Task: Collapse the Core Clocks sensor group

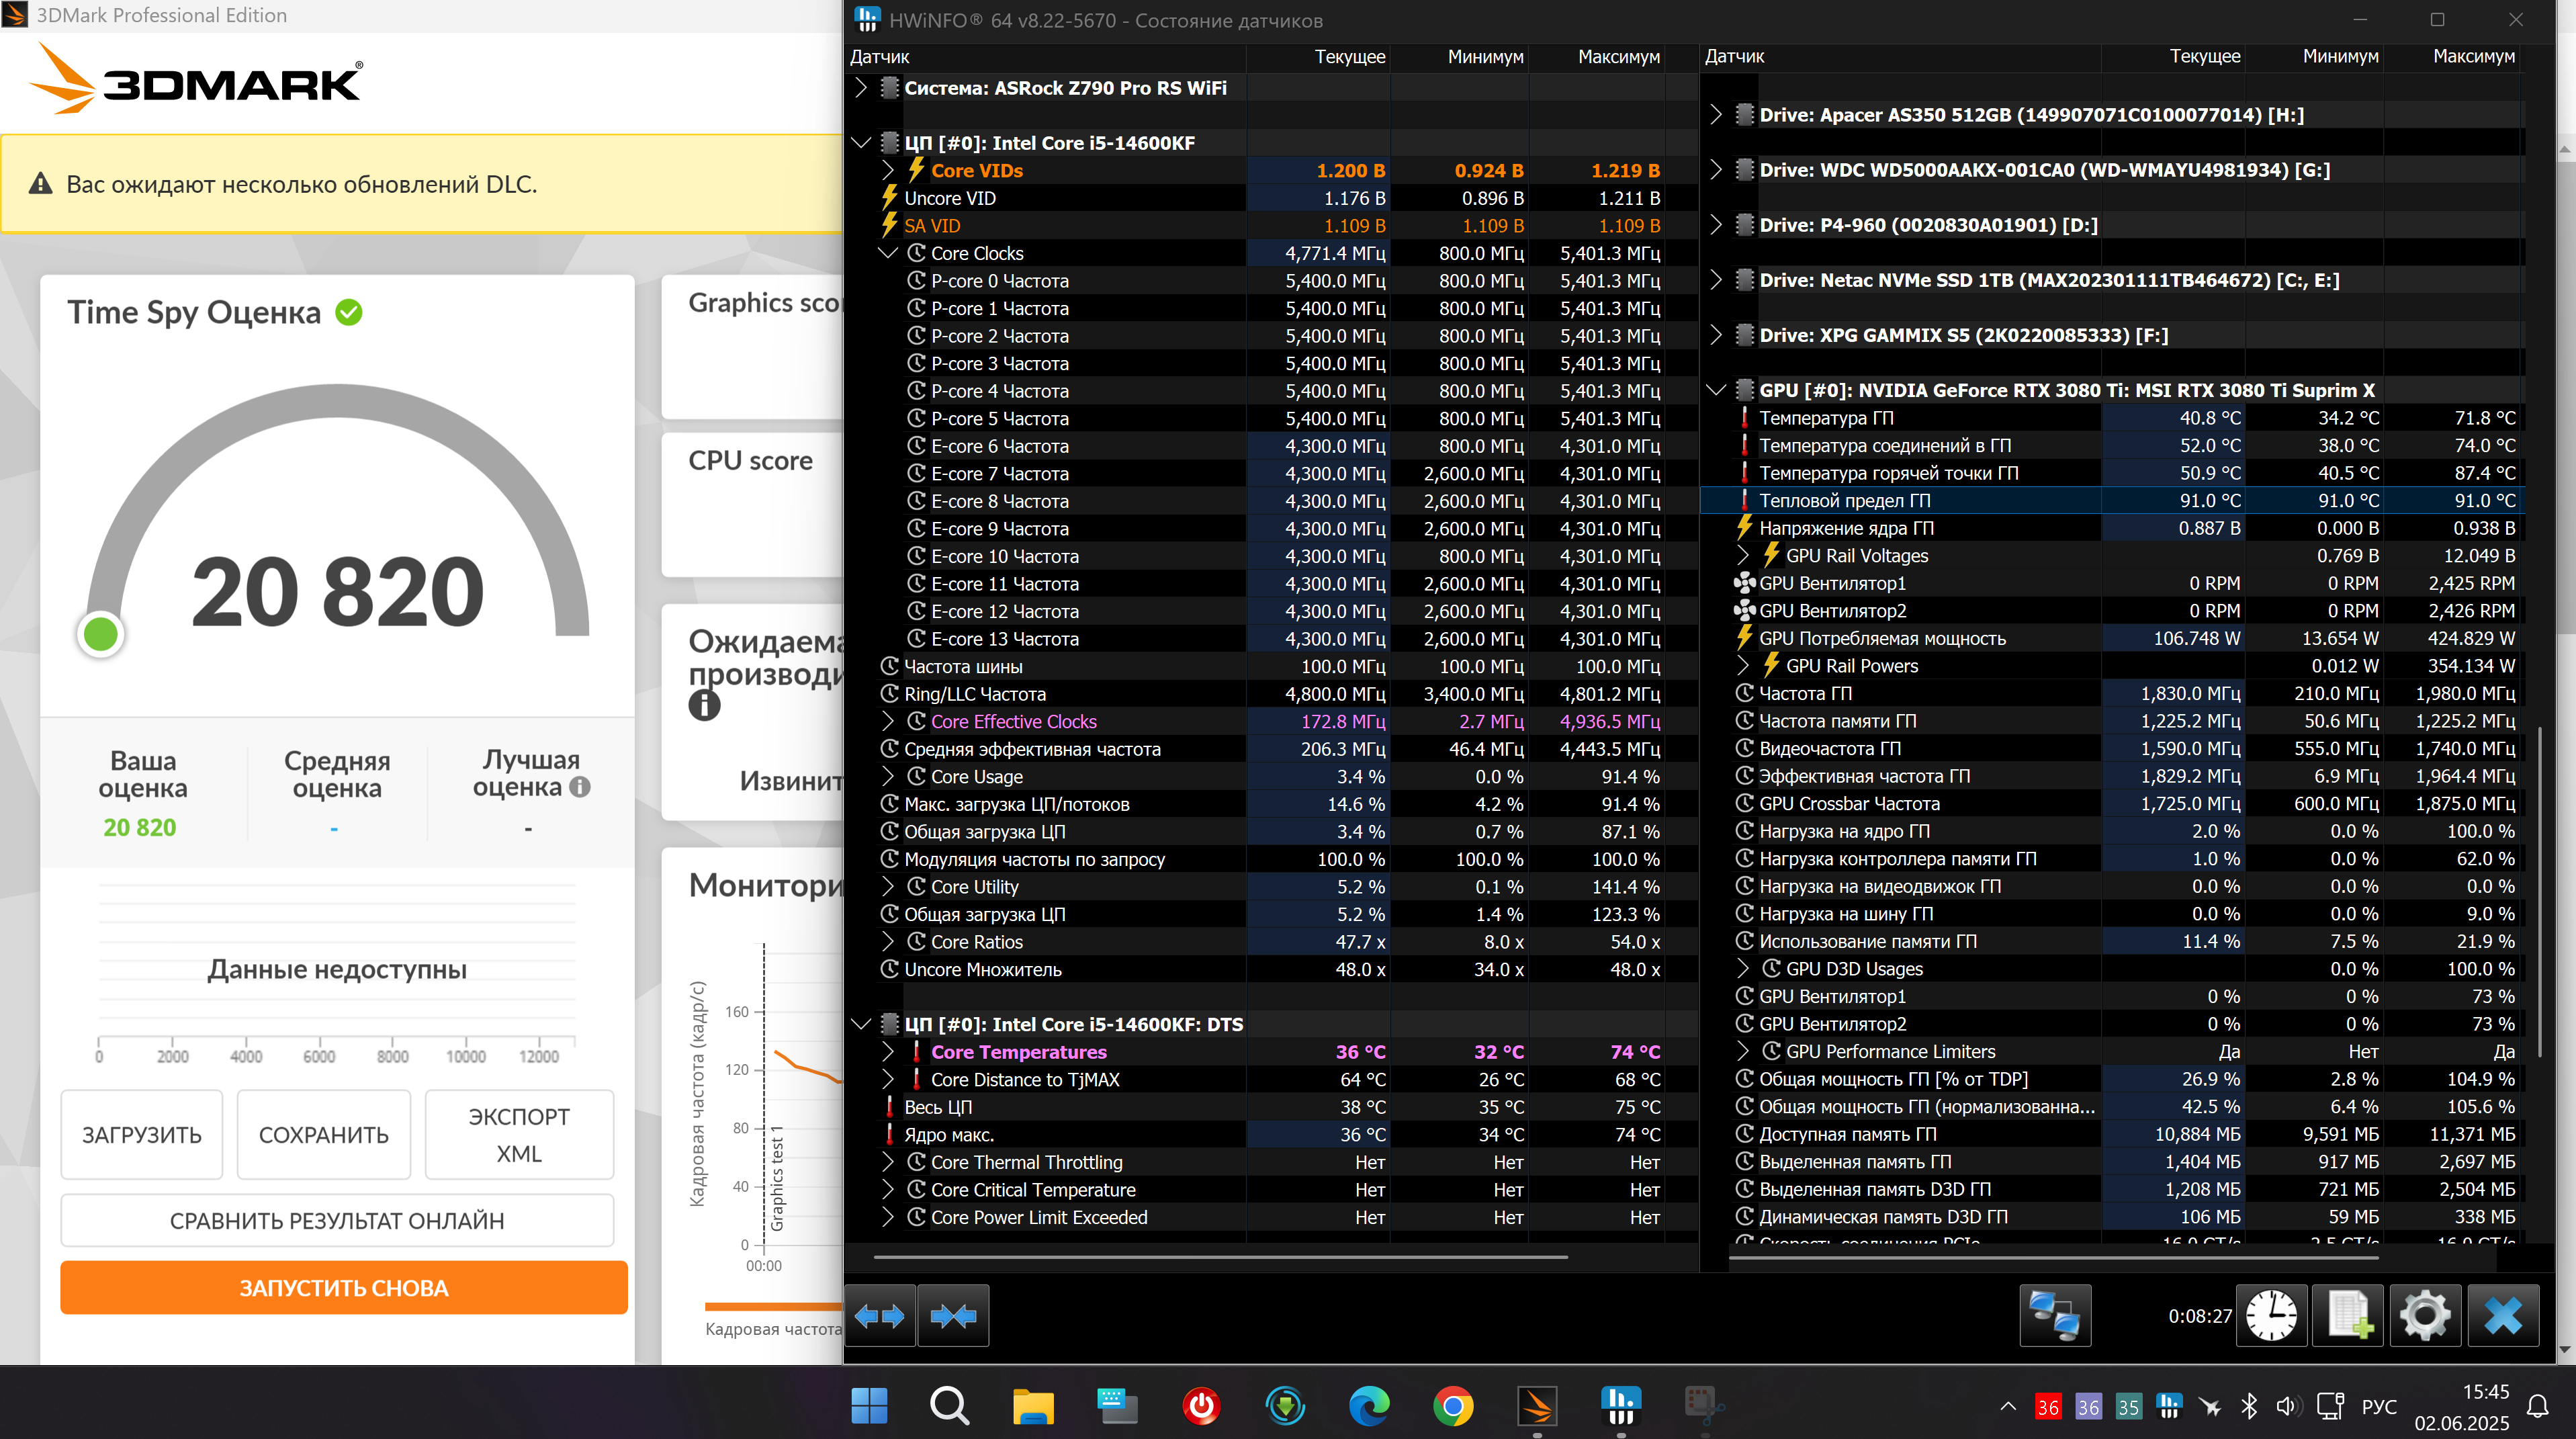Action: (888, 254)
